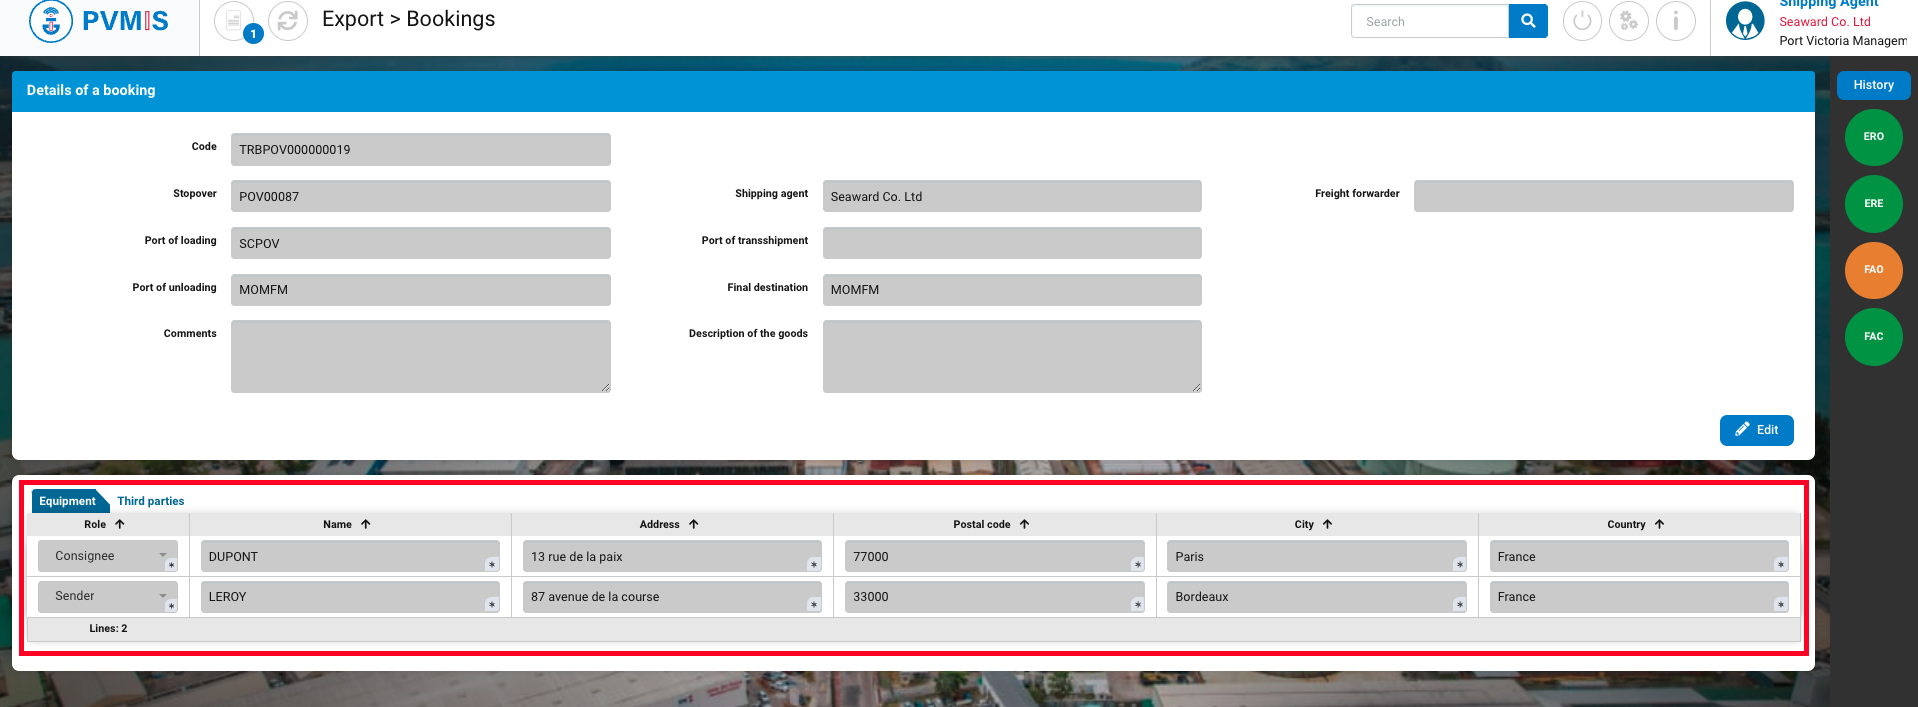The width and height of the screenshot is (1918, 707).
Task: Click the Edit button
Action: pyautogui.click(x=1756, y=430)
